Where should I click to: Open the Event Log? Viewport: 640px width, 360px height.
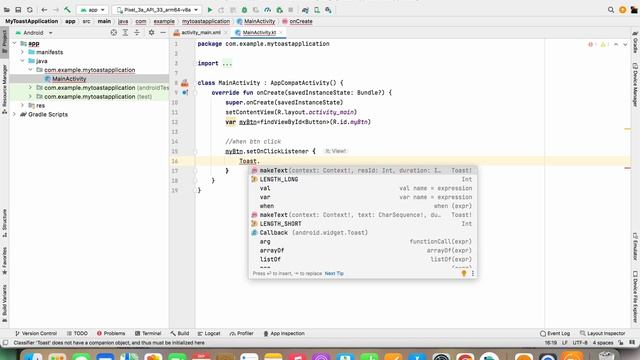click(555, 333)
